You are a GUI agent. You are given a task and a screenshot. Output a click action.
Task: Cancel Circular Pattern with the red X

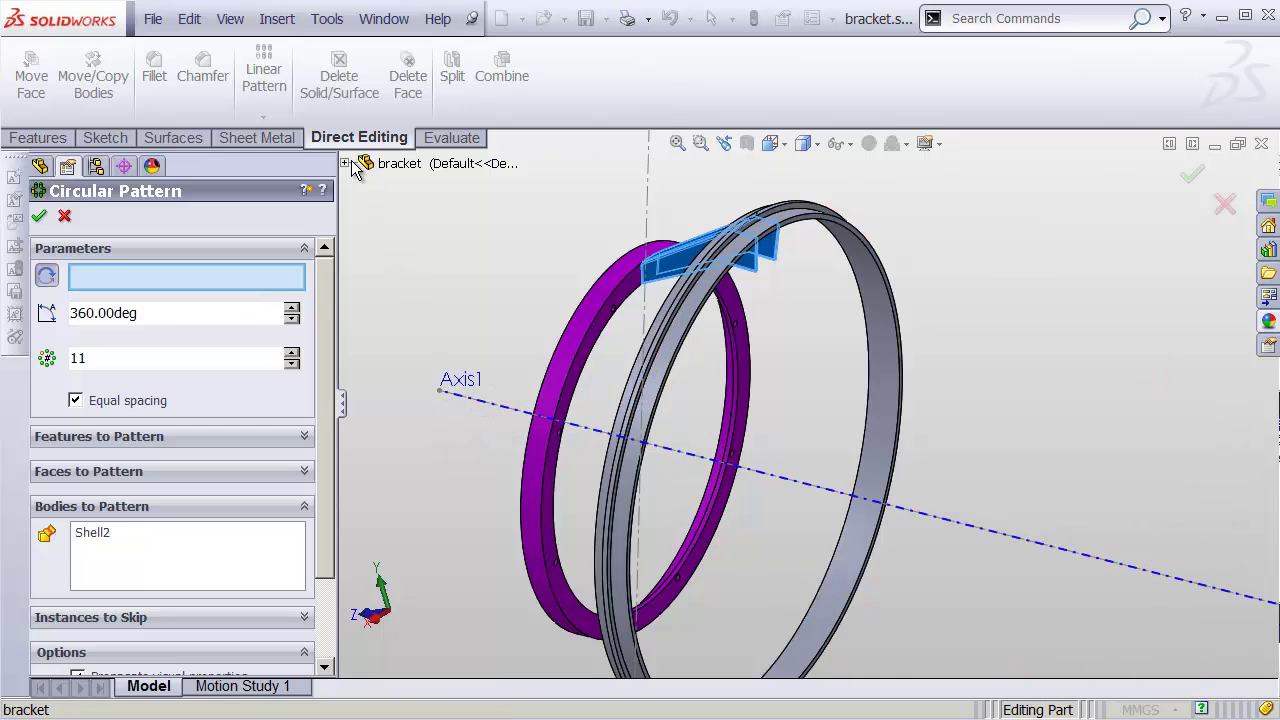65,216
